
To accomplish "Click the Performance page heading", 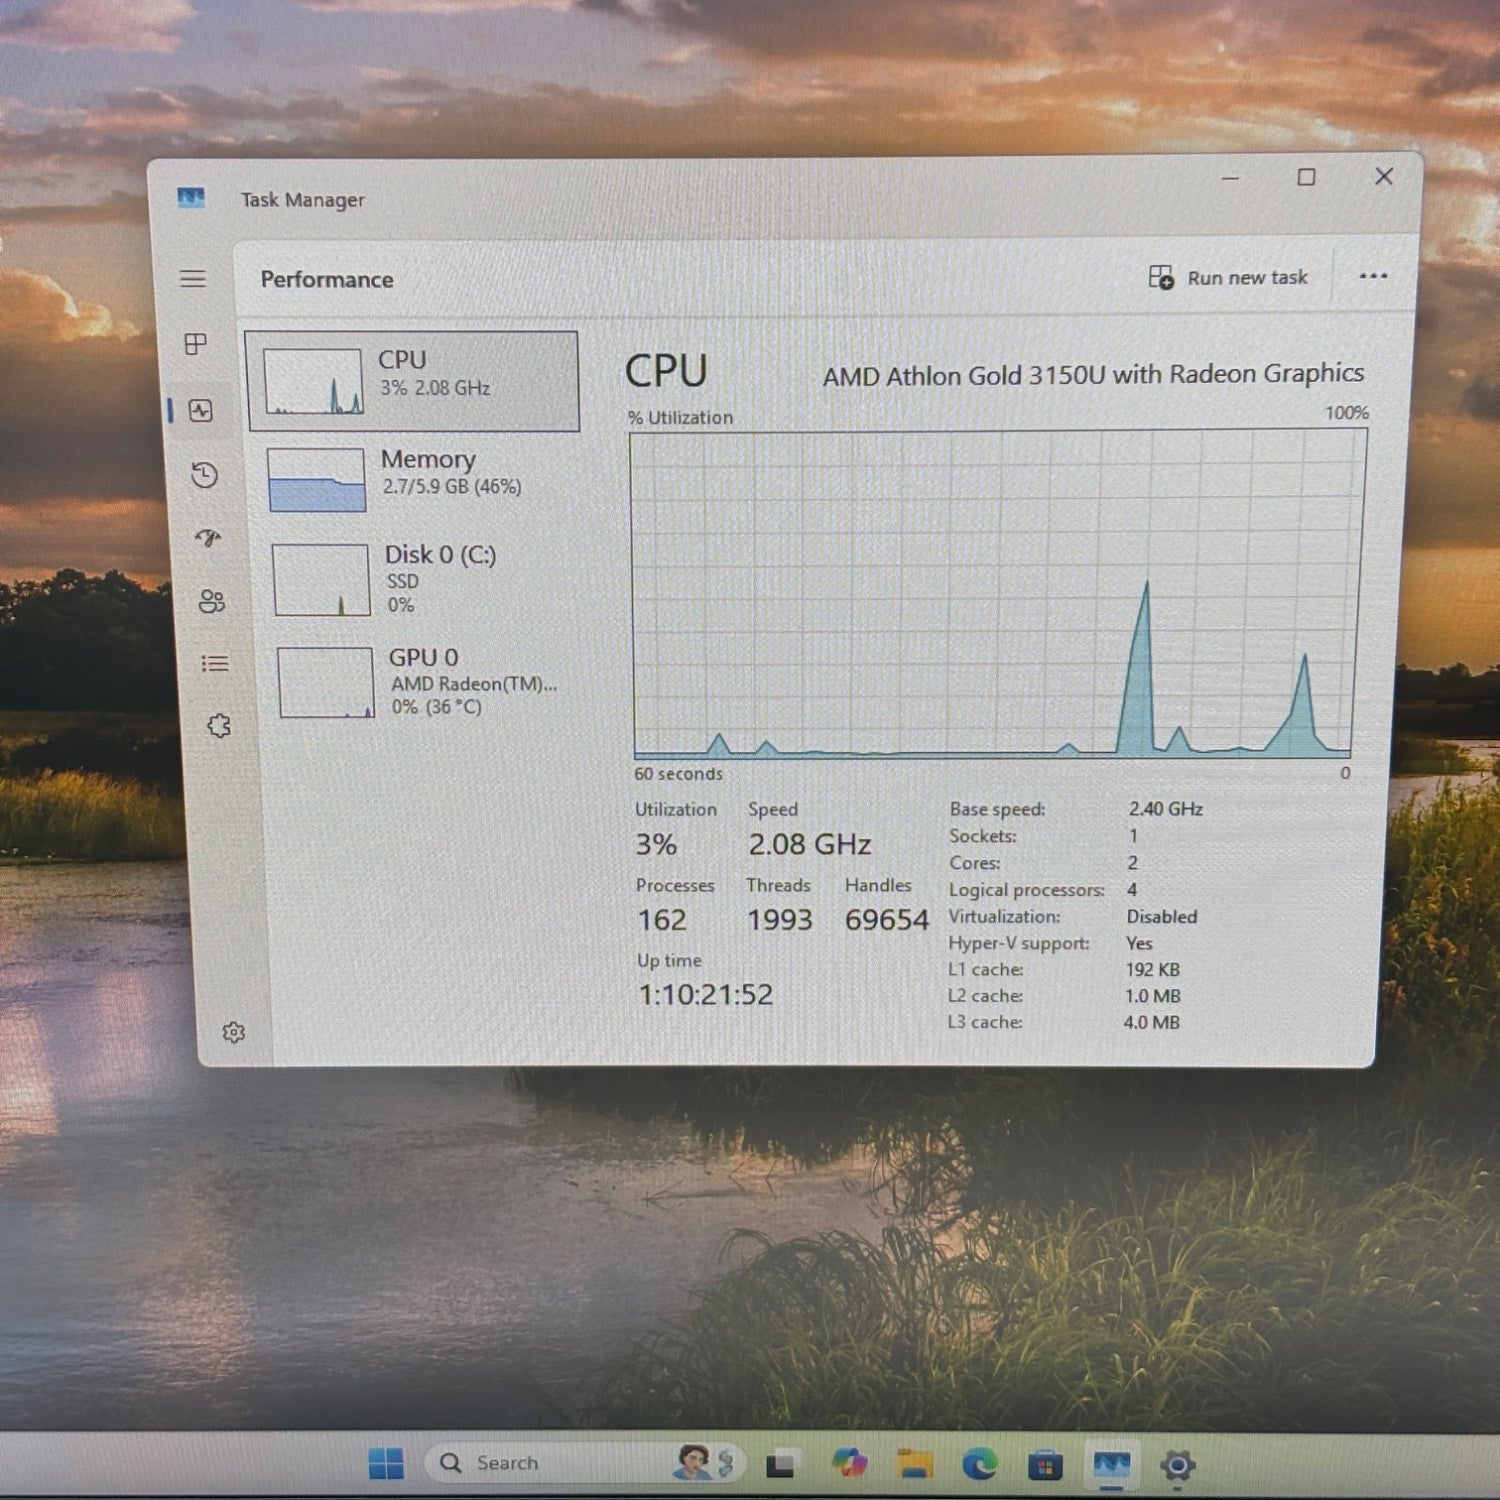I will tap(327, 280).
